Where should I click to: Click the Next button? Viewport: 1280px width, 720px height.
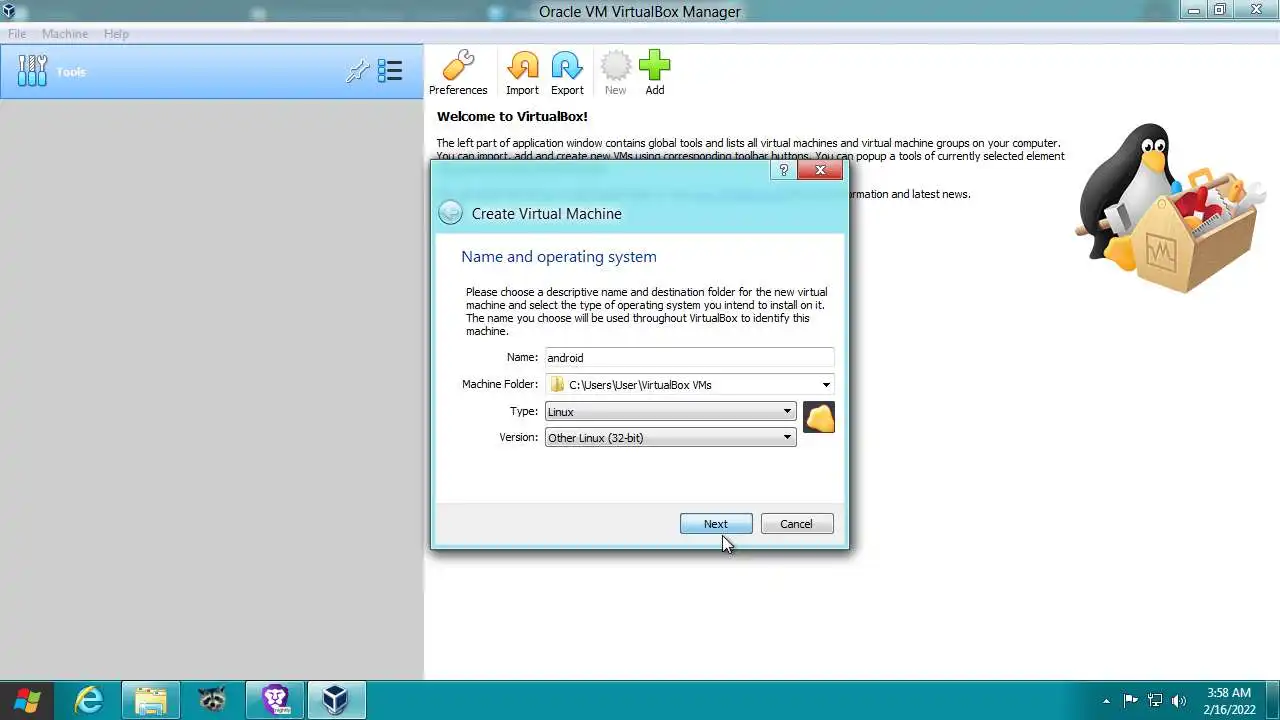pos(716,524)
